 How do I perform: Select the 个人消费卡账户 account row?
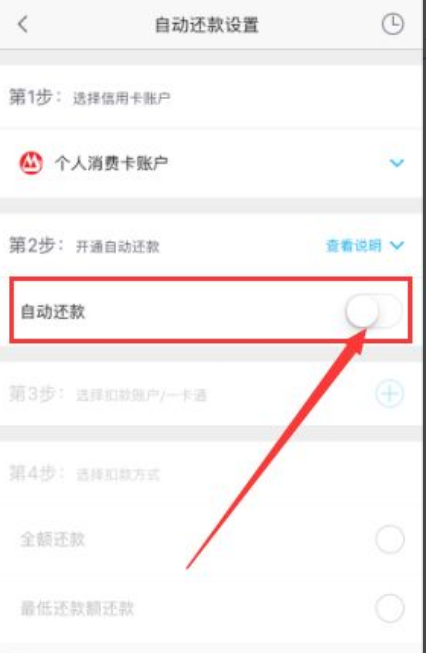212,163
